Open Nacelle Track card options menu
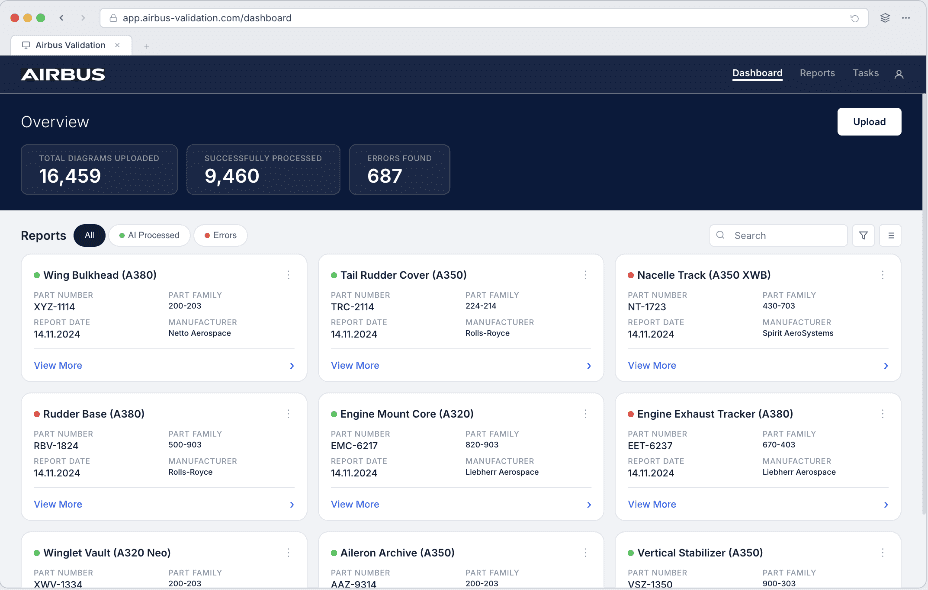This screenshot has width=928, height=590. pos(882,275)
